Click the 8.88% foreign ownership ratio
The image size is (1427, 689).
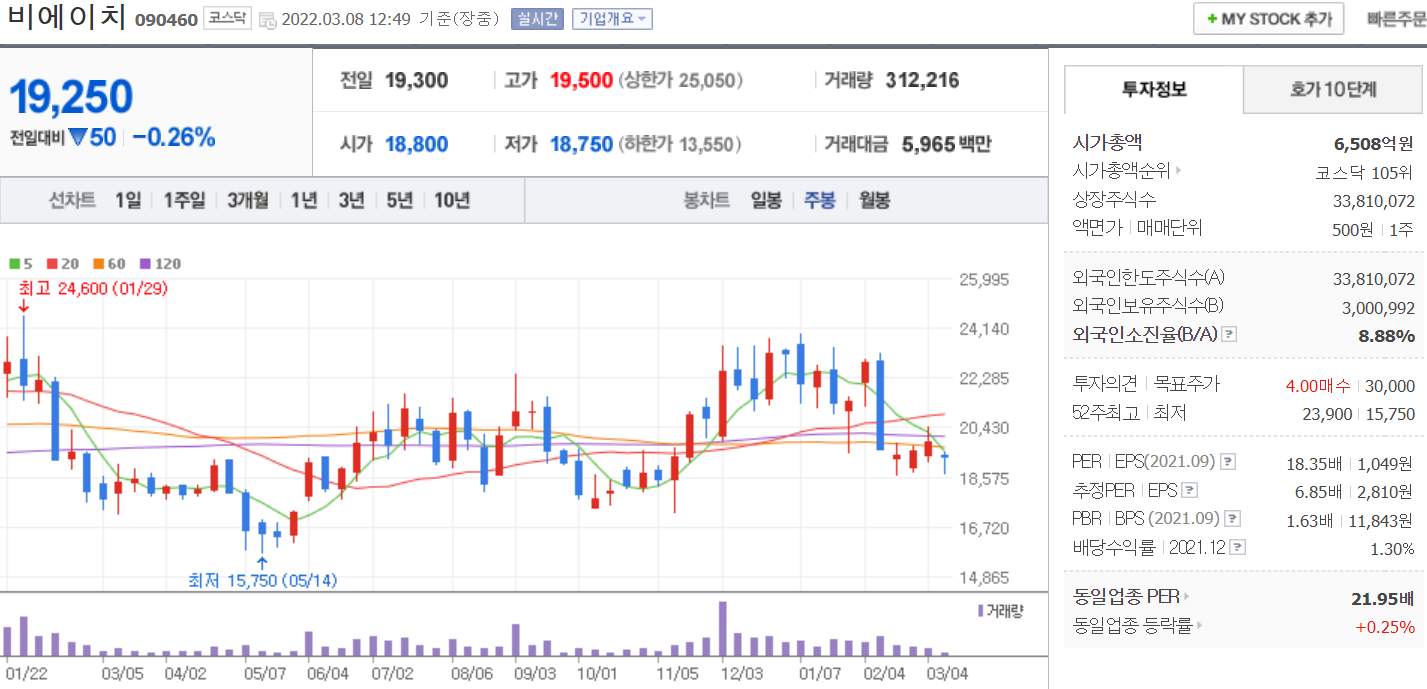pos(1387,336)
